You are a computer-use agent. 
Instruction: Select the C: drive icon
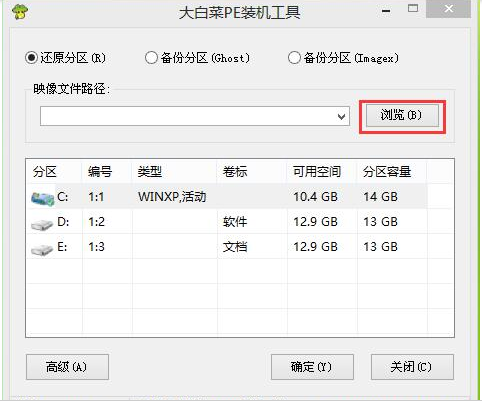pyautogui.click(x=43, y=198)
